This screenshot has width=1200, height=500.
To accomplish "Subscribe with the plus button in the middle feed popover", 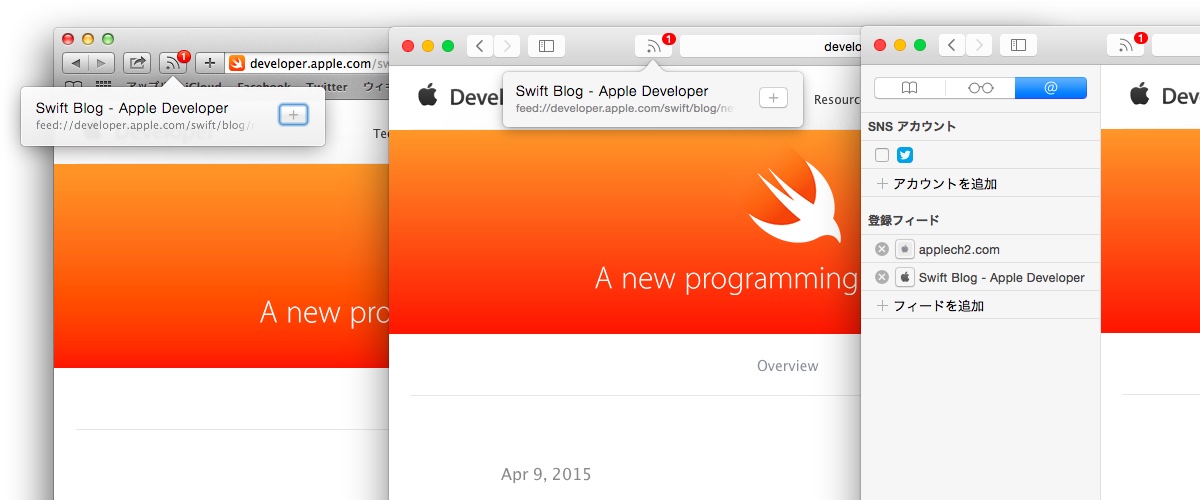I will [774, 98].
